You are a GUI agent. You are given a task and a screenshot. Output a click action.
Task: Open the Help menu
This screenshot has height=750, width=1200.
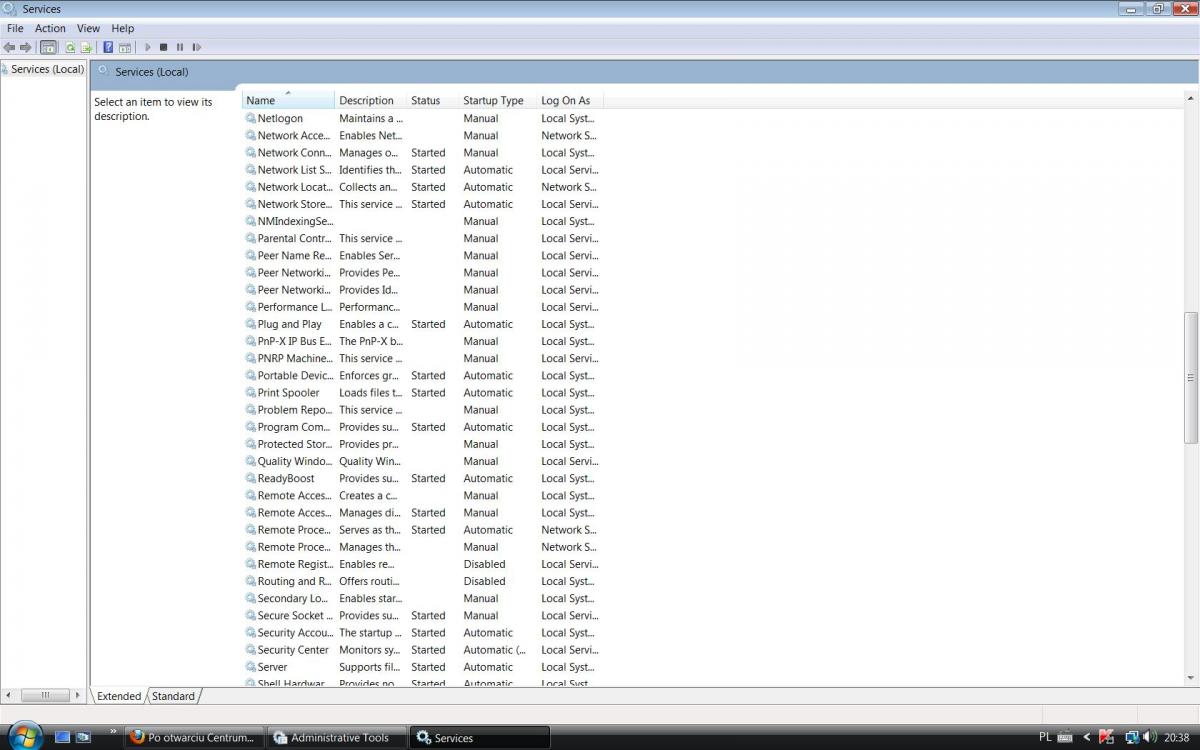pyautogui.click(x=122, y=28)
